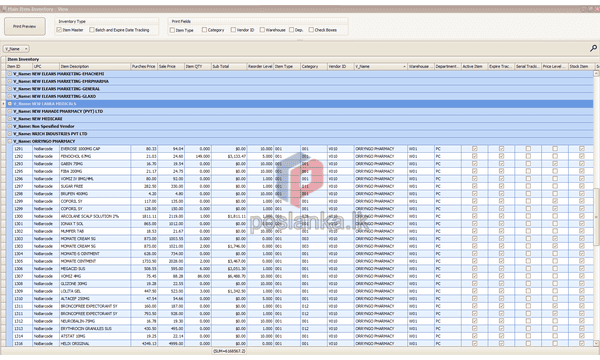The width and height of the screenshot is (600, 360).
Task: Expand NEW MAHADE PHARMACY (PVT) LTD group
Action: pos(10,111)
